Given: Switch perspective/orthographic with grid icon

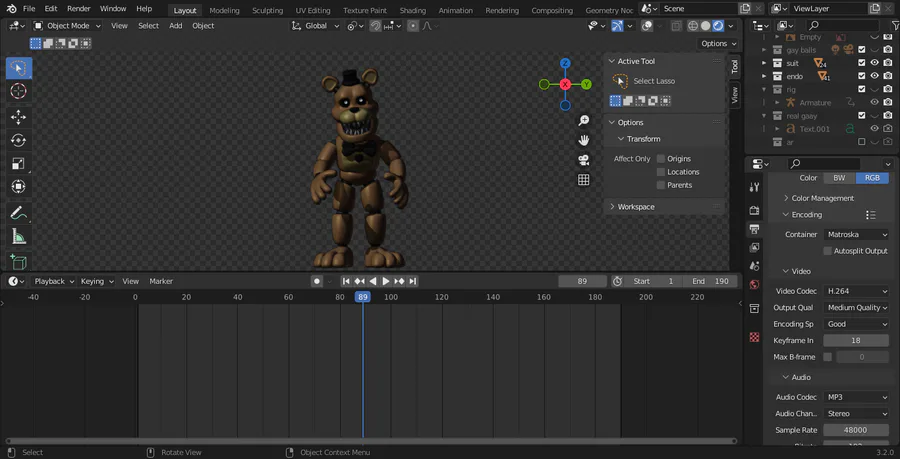Looking at the screenshot, I should click(x=583, y=180).
